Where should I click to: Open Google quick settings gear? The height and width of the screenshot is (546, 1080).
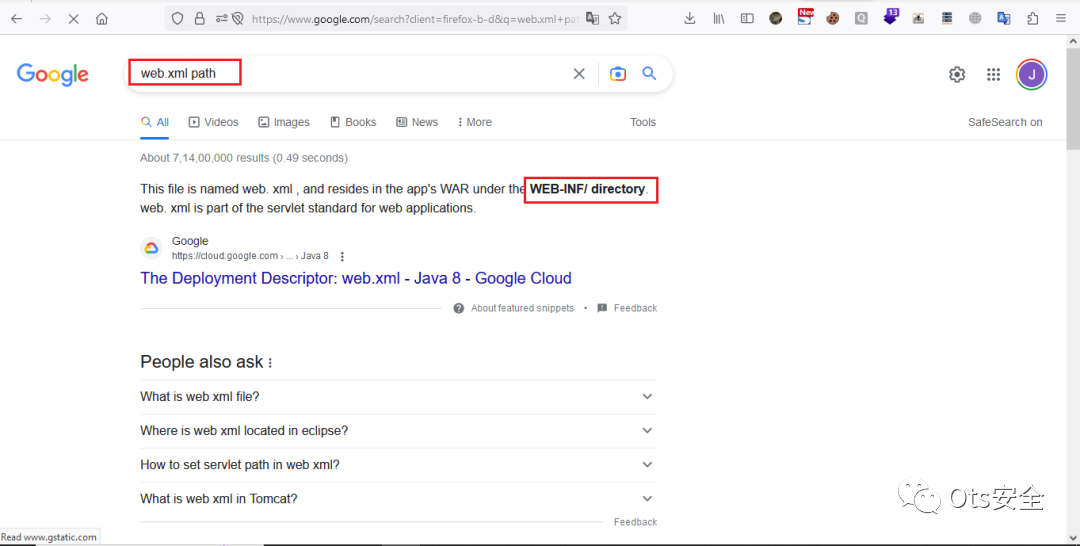(x=957, y=74)
